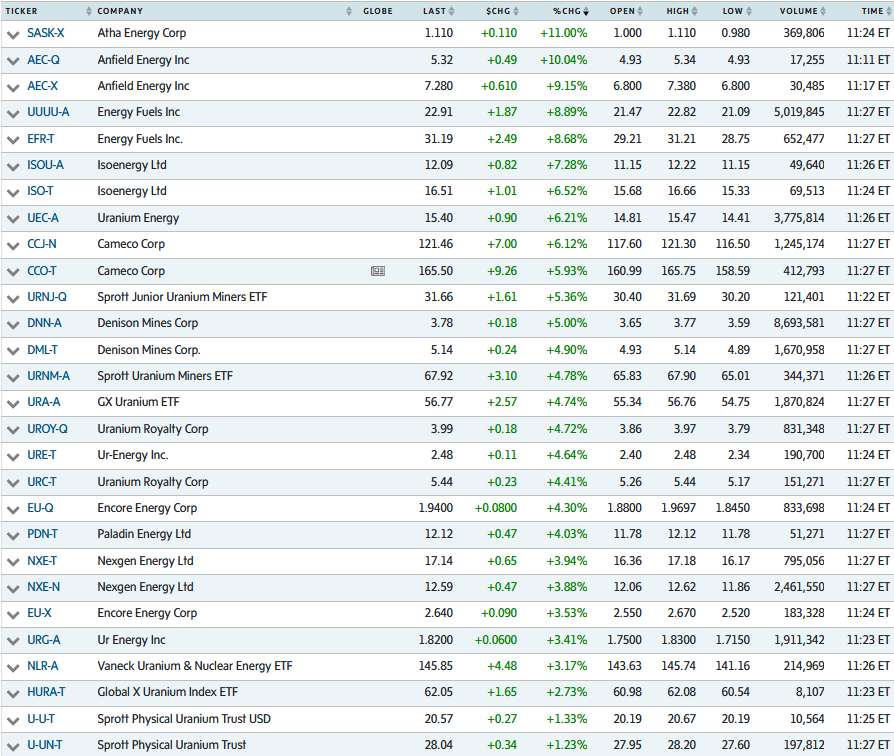Click the 1.7150 low value

[733, 640]
